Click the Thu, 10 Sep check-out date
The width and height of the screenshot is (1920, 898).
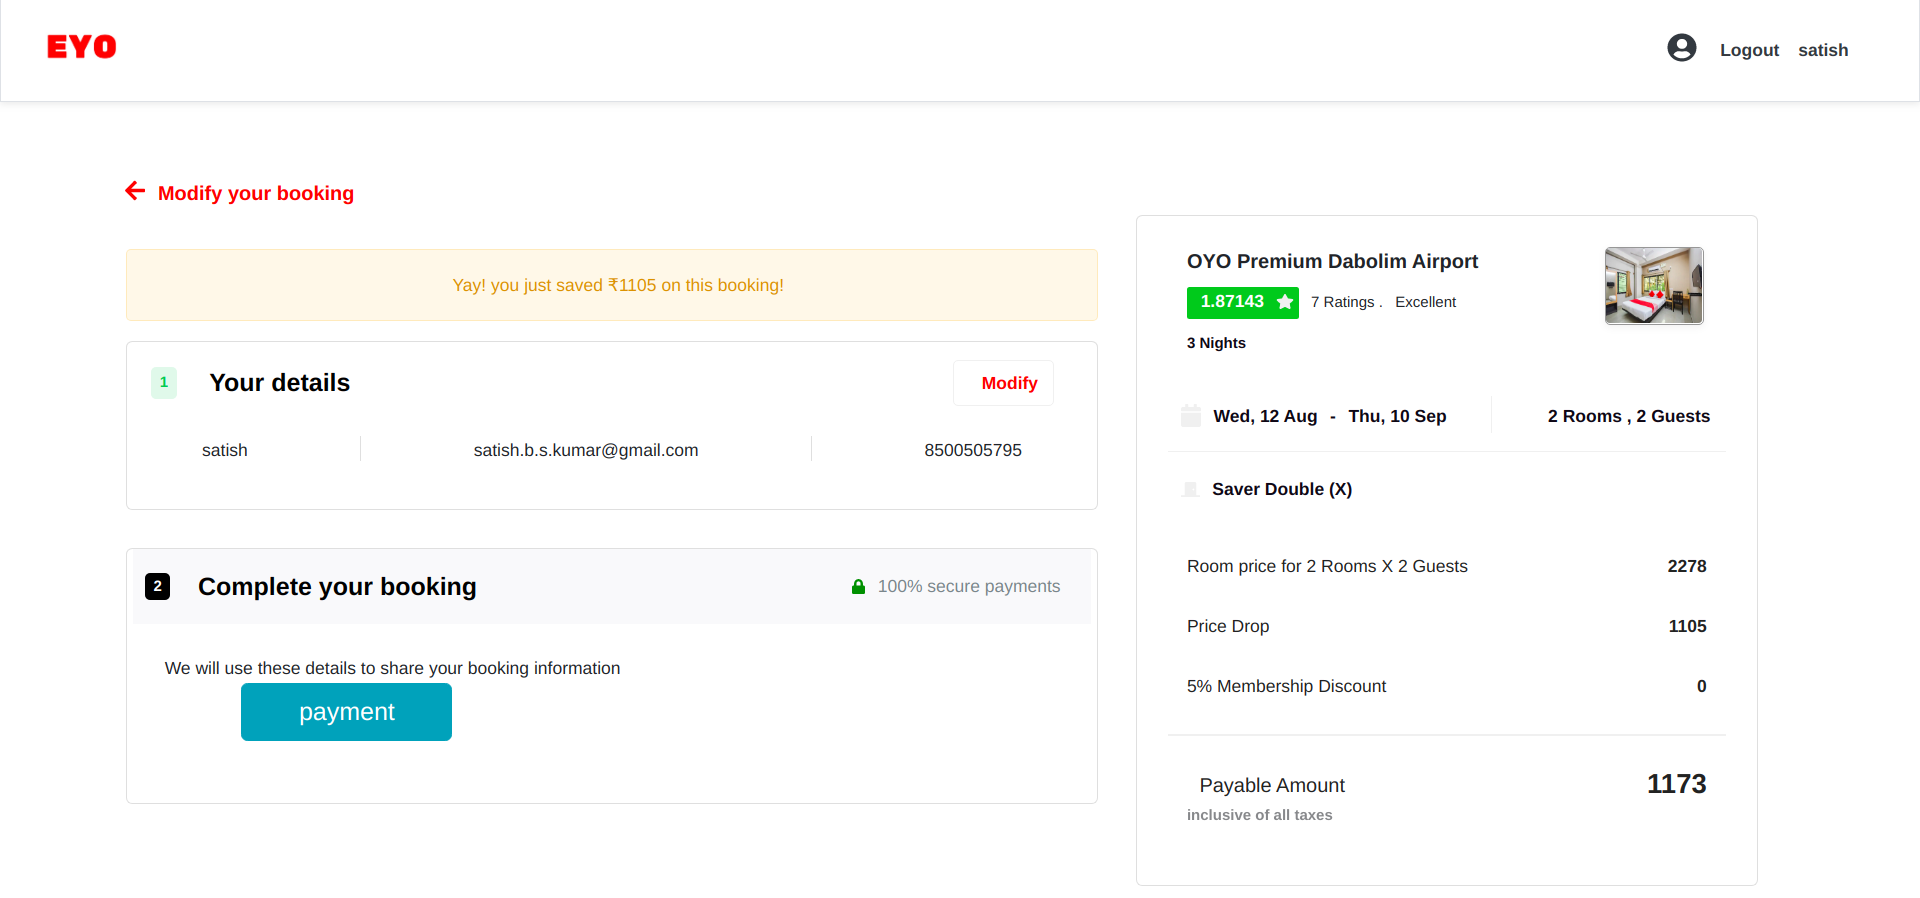point(1397,416)
